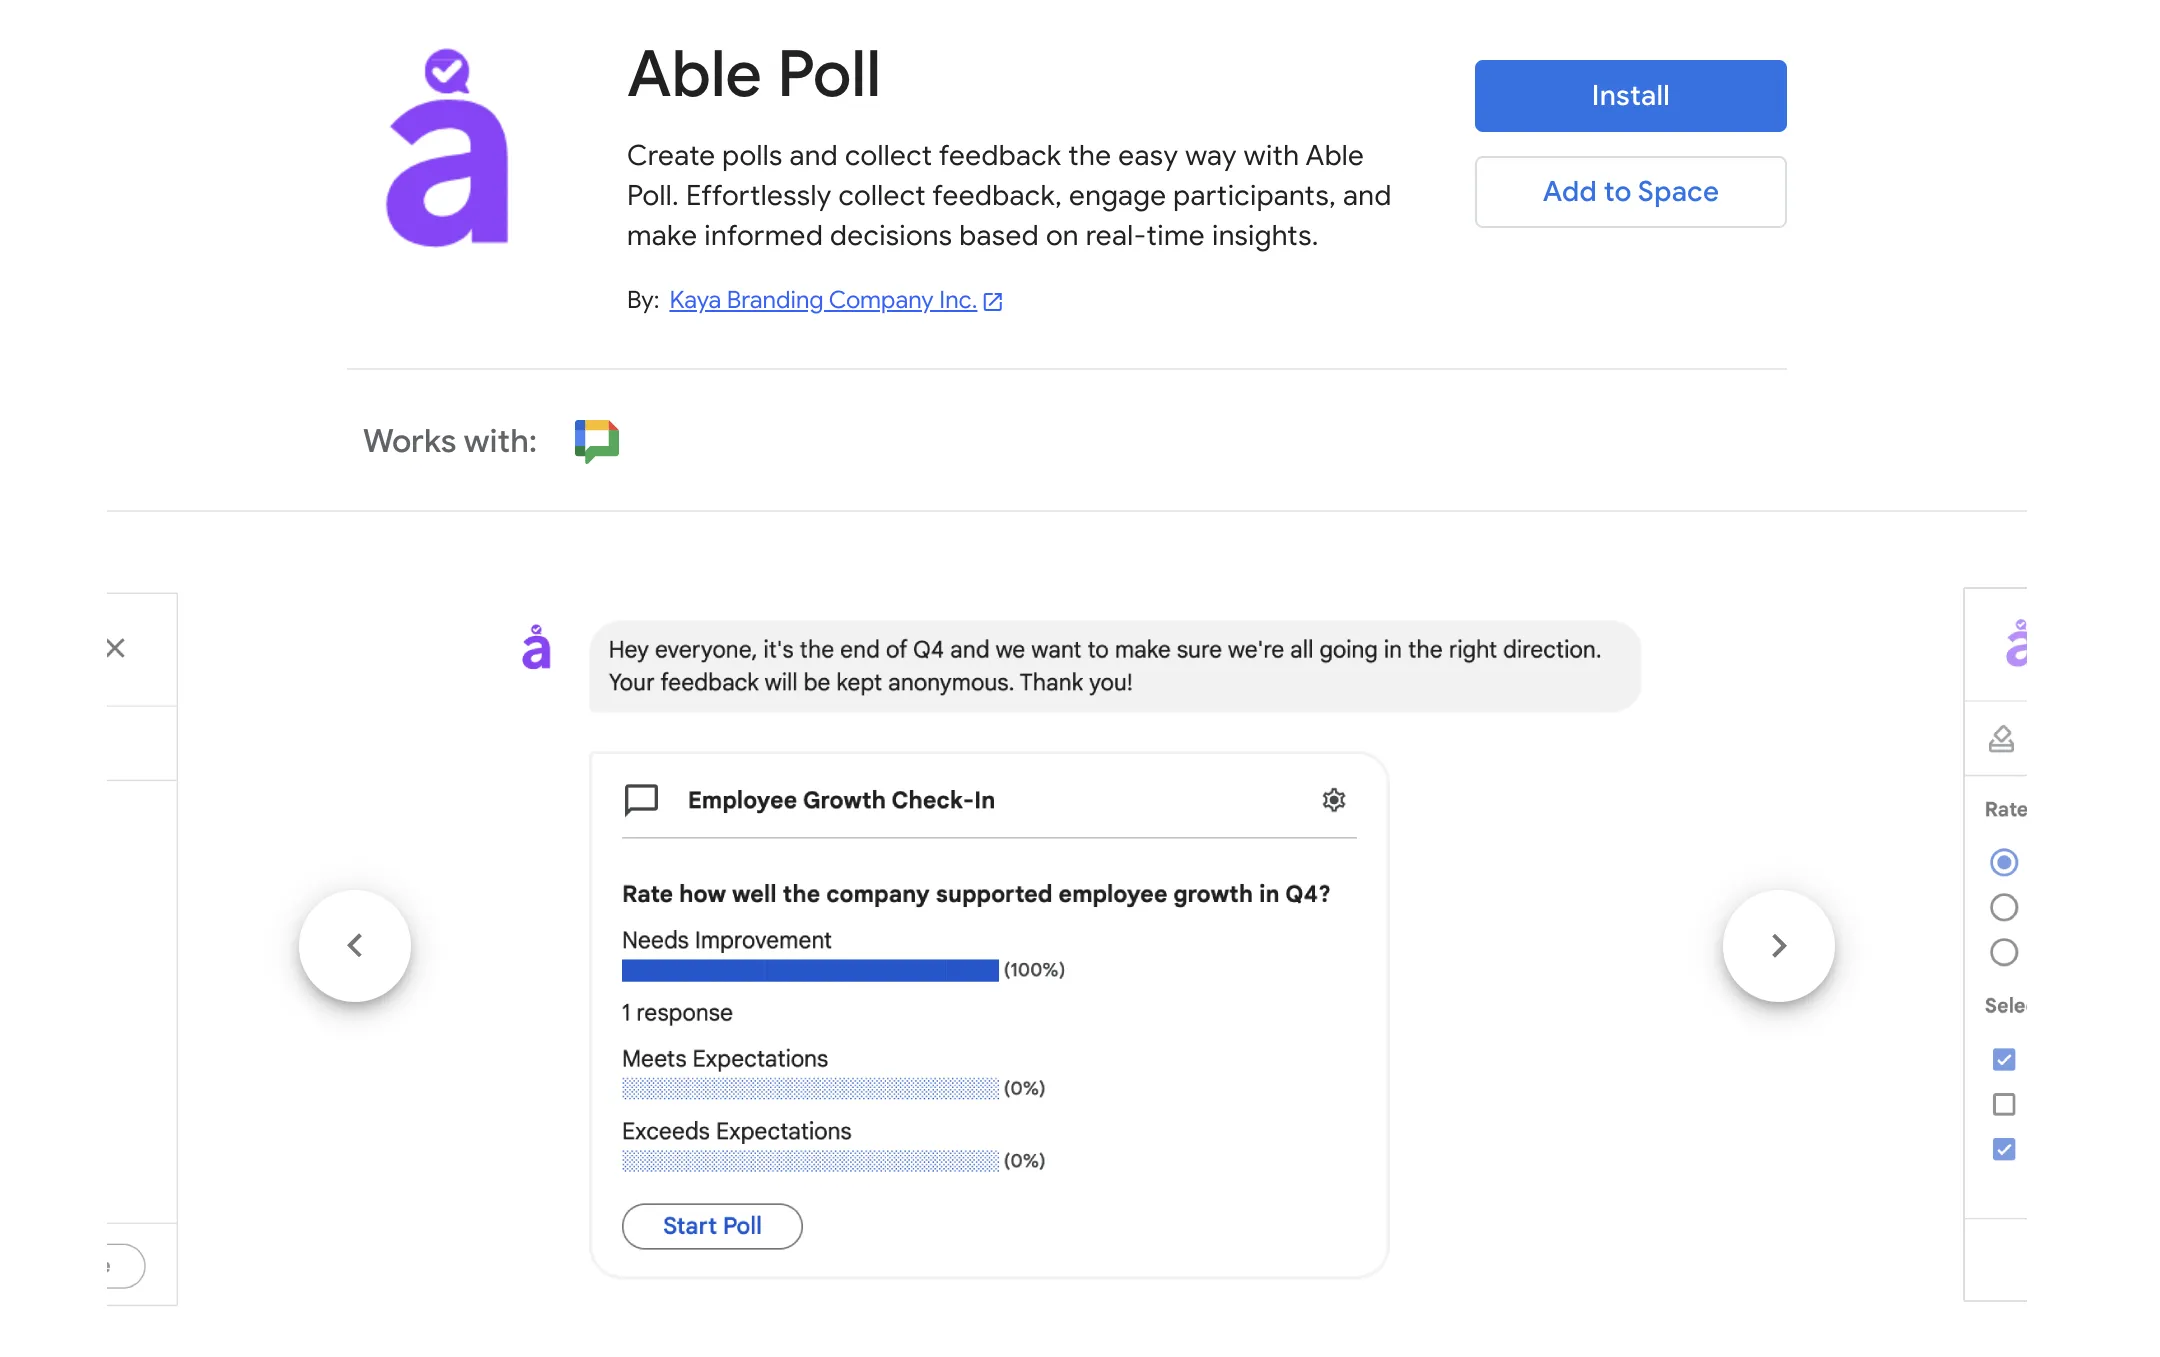Click the Able Poll app icon

click(449, 149)
